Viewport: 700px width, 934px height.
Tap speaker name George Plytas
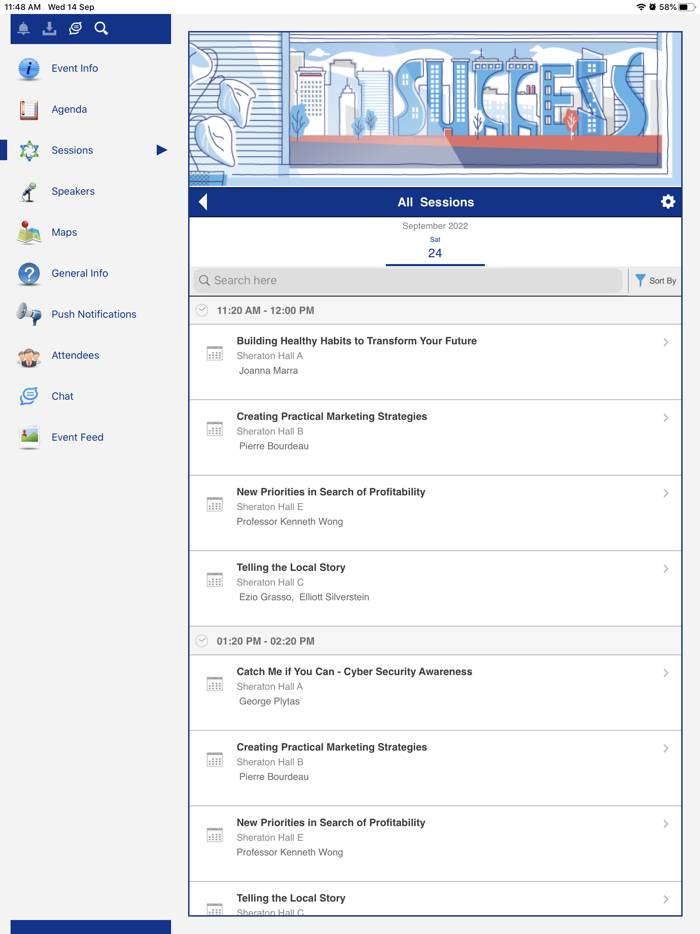tap(269, 701)
